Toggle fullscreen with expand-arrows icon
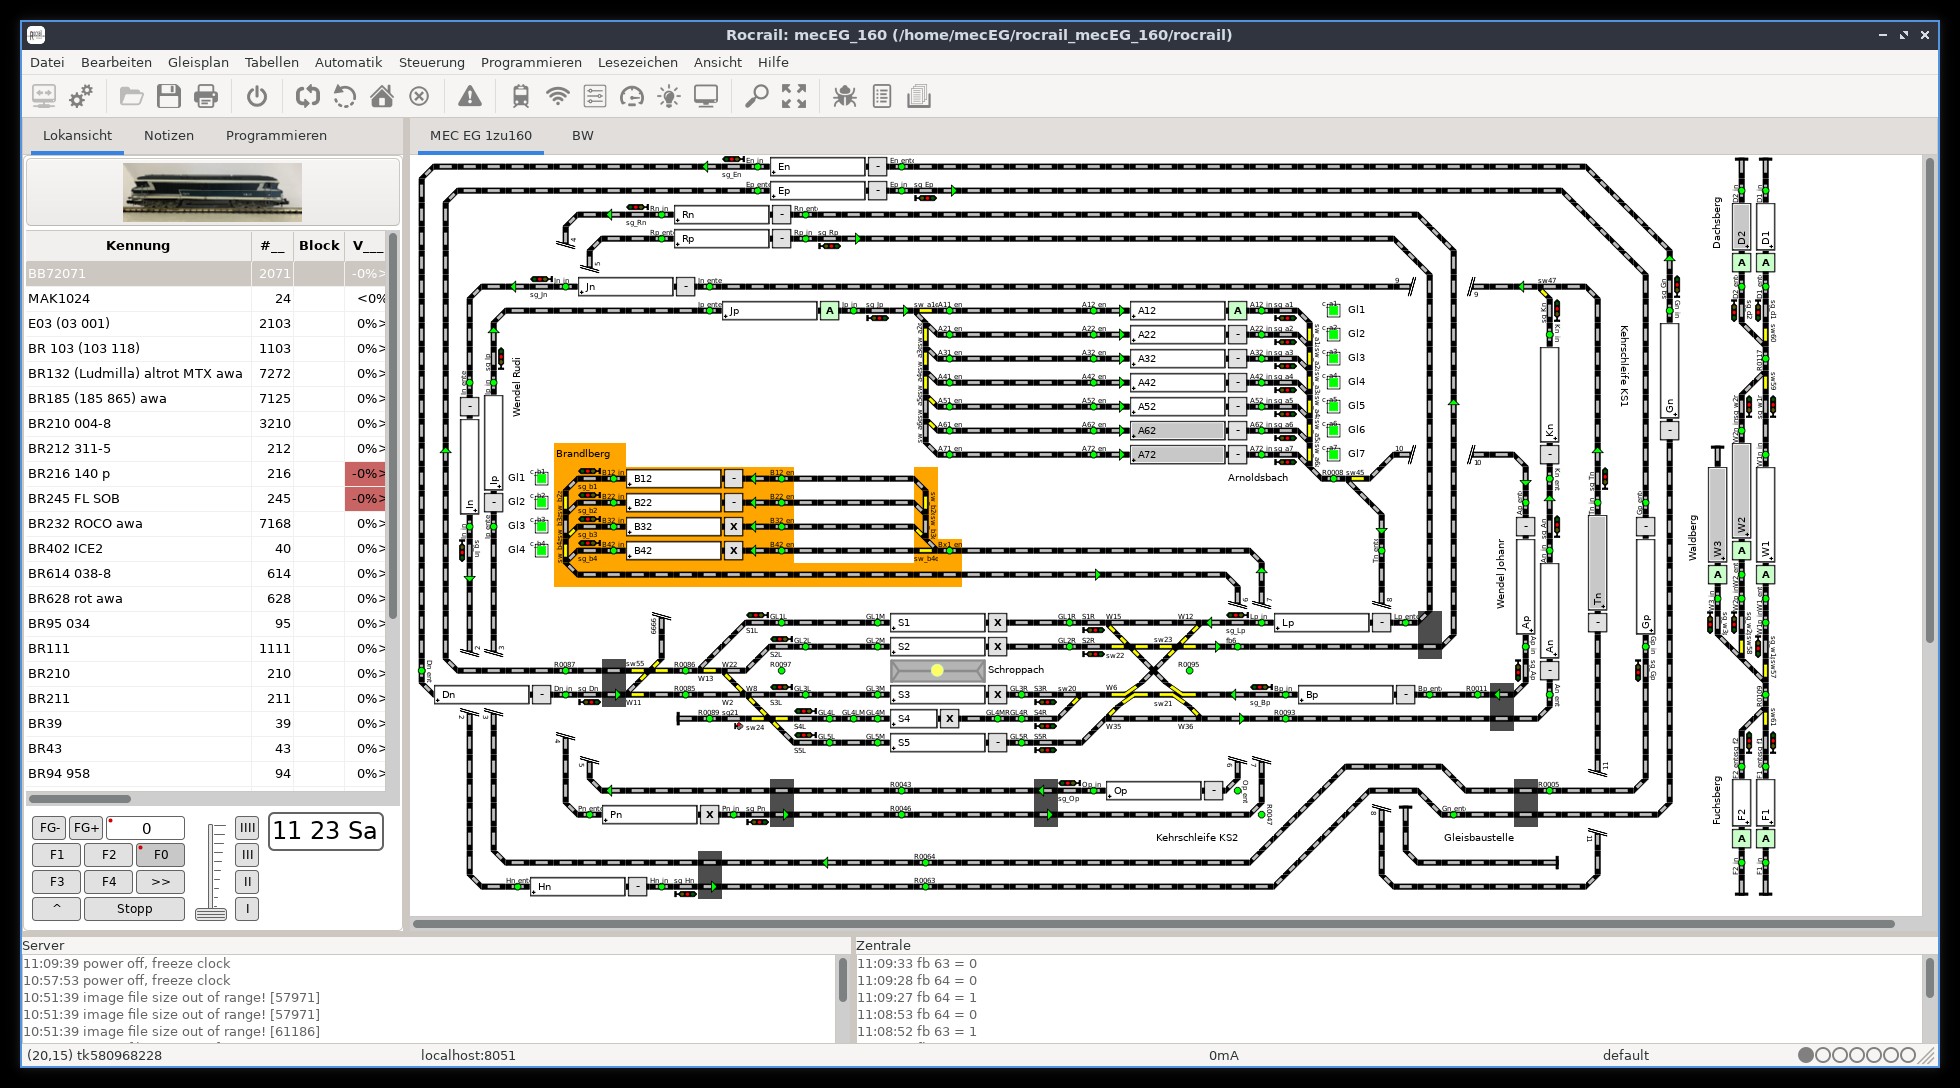This screenshot has height=1088, width=1960. [794, 96]
